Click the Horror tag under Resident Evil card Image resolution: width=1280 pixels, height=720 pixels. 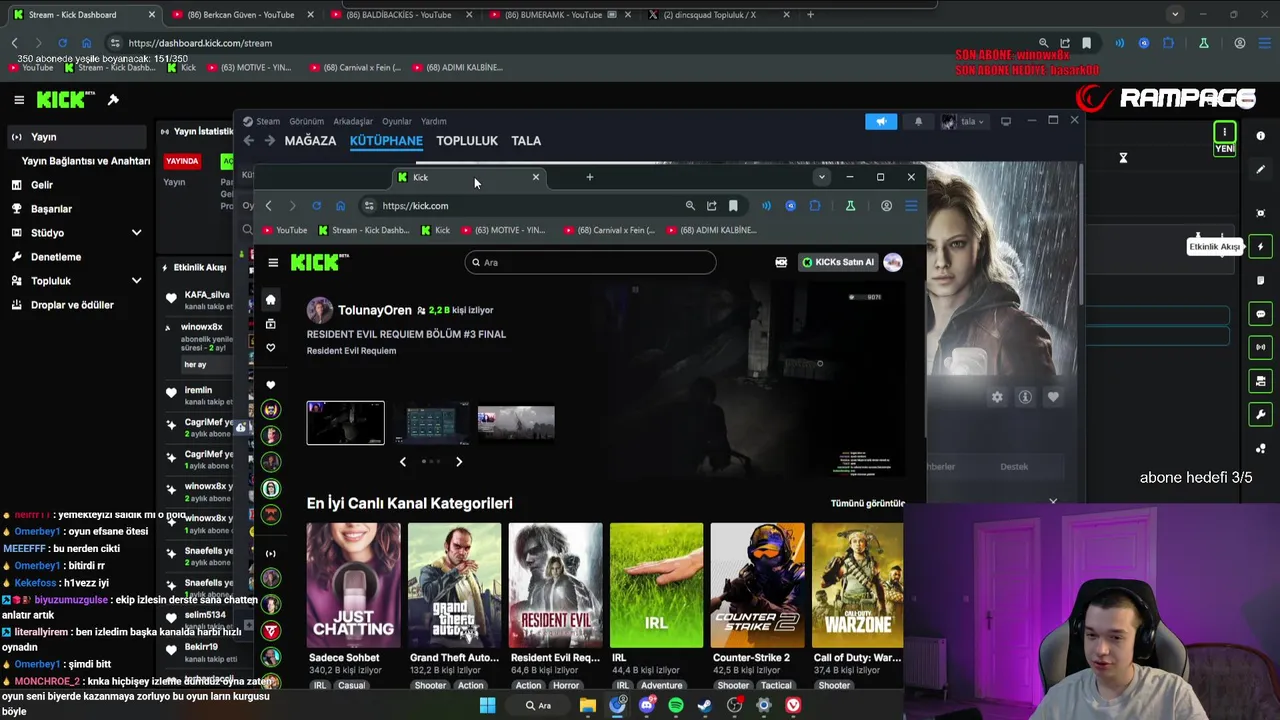point(566,685)
